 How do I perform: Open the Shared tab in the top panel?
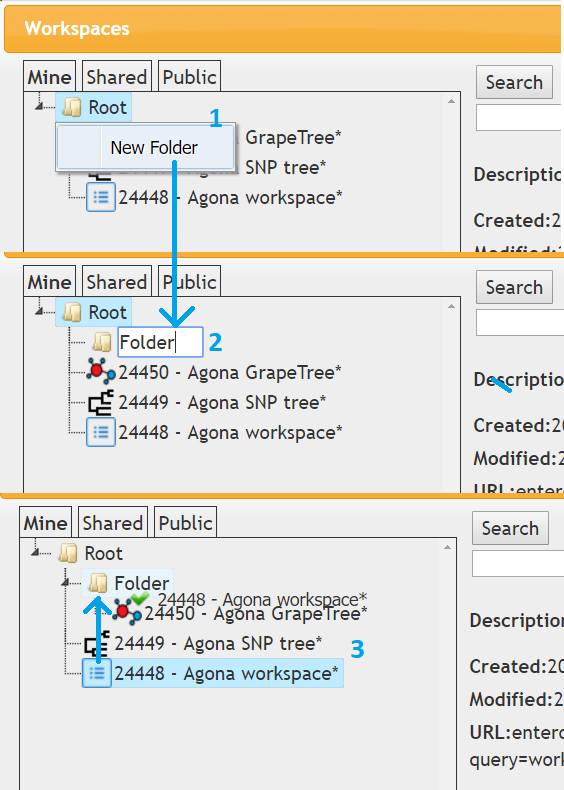coord(116,77)
